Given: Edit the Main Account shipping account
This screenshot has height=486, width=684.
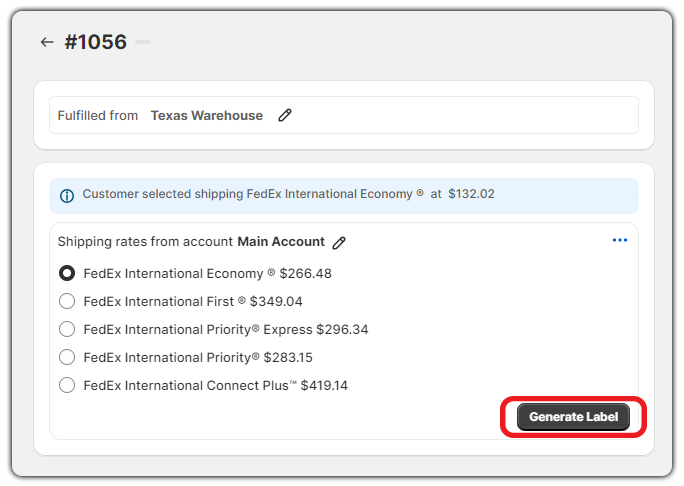Looking at the screenshot, I should [339, 243].
